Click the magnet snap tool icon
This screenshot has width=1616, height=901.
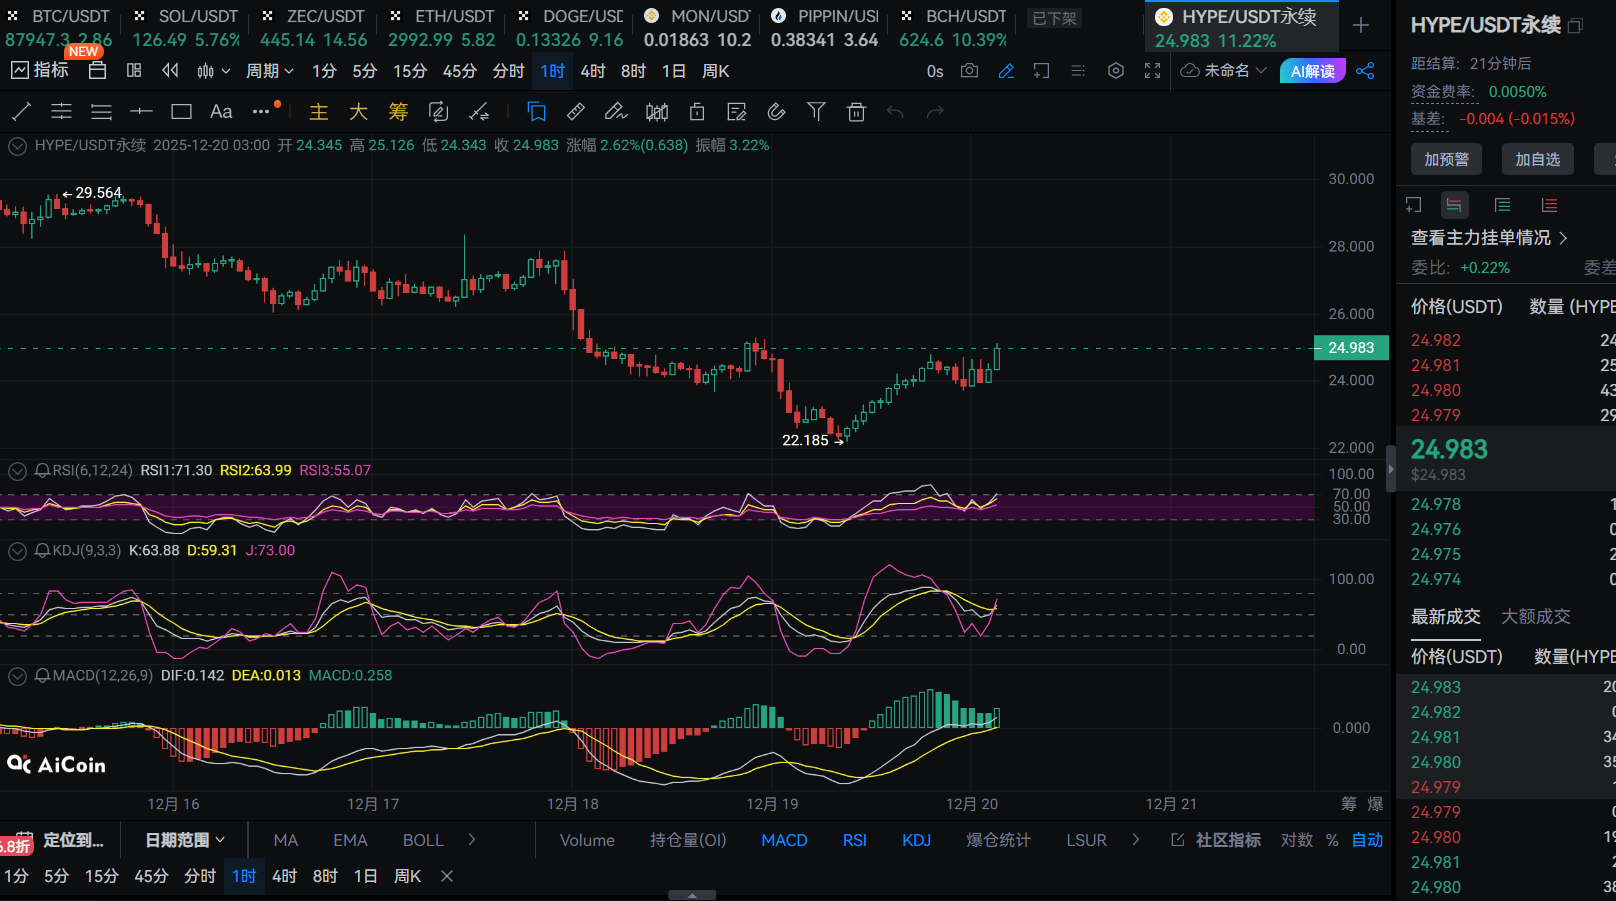776,112
